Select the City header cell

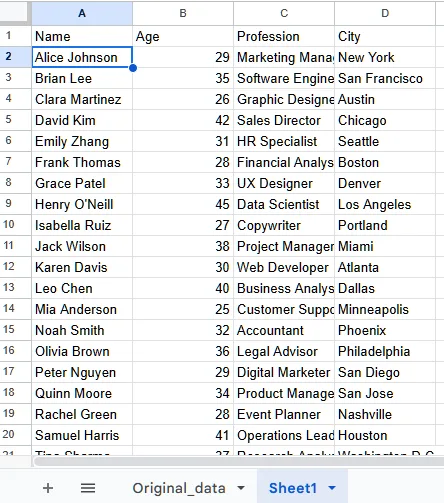[x=385, y=36]
